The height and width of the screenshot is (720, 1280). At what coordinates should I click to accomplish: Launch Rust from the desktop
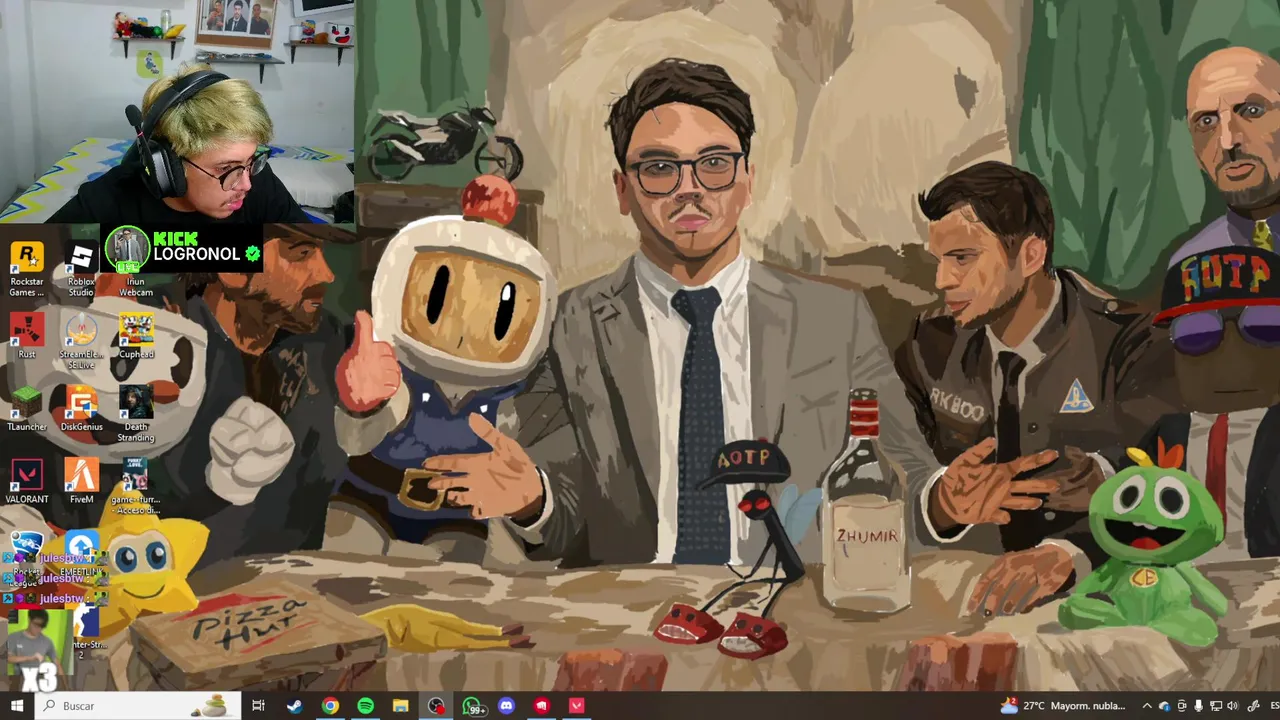(x=27, y=336)
